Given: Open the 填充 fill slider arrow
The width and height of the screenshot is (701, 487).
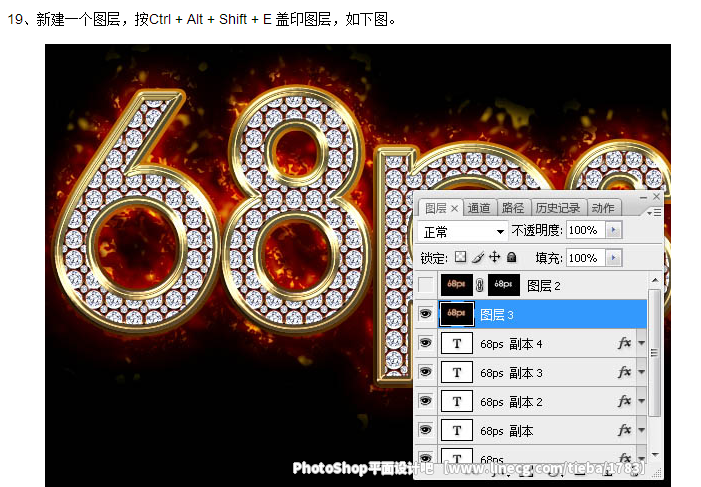Looking at the screenshot, I should pos(614,258).
